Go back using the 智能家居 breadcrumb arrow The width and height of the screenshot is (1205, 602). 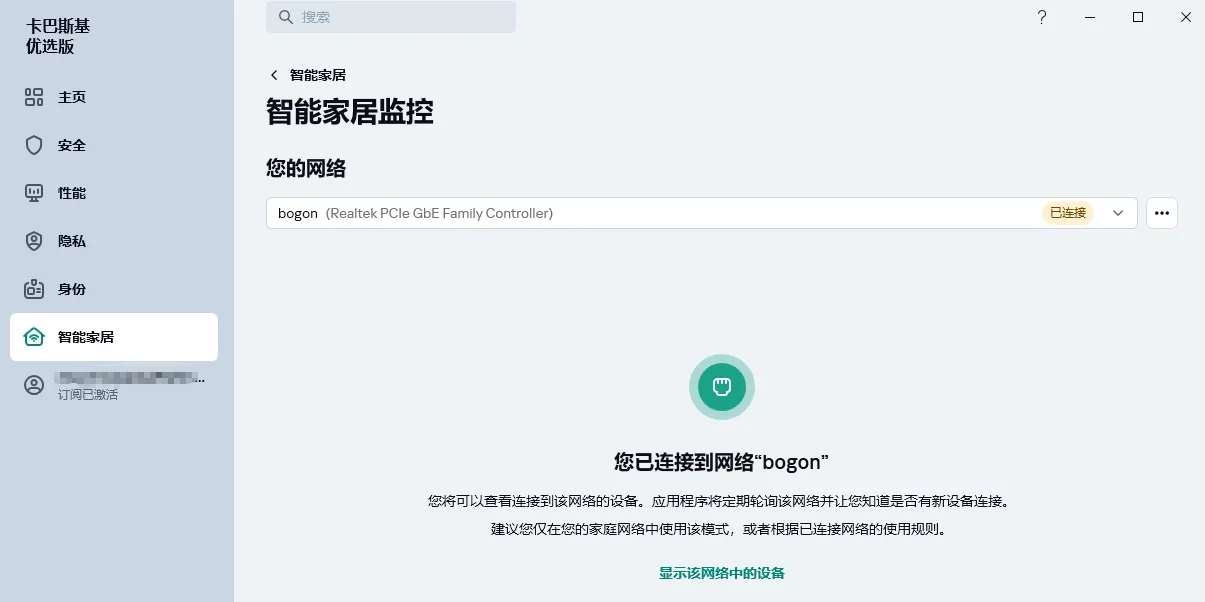pos(274,75)
